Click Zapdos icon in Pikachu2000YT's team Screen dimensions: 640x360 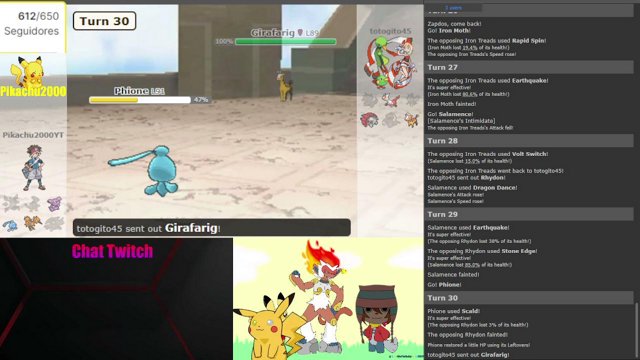(32, 223)
